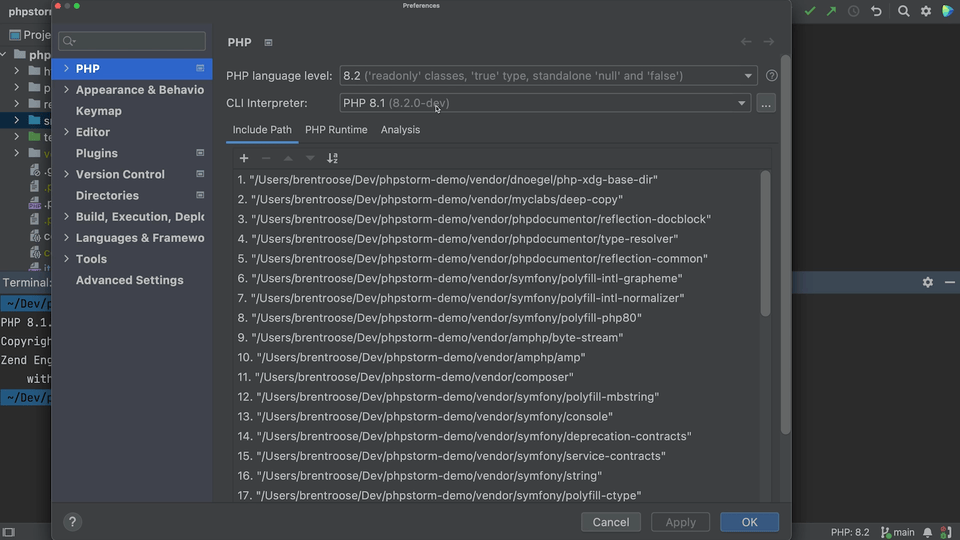
Task: Expand the Build, Execution, Deployment category
Action: coord(66,217)
